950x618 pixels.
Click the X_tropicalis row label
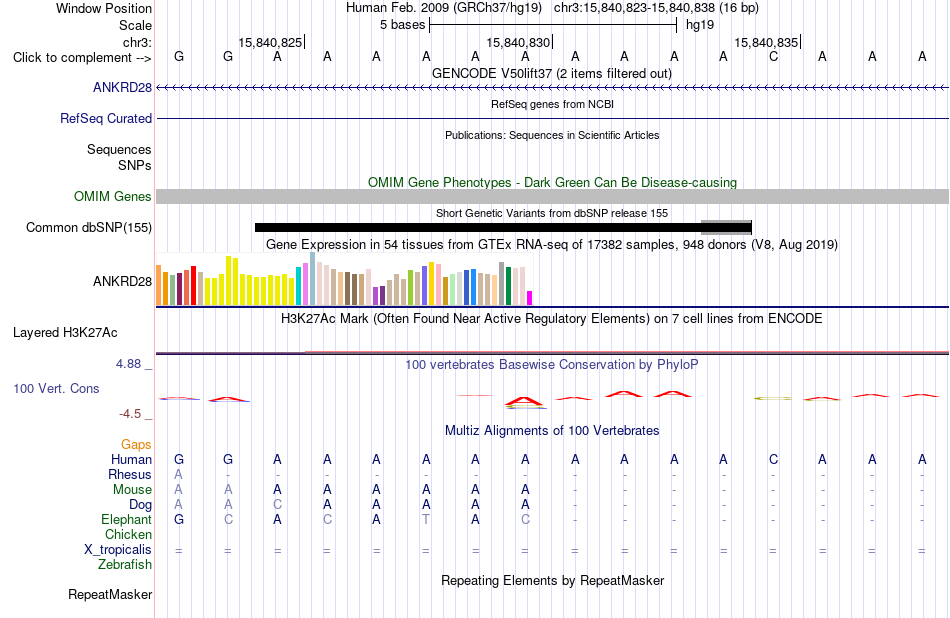point(118,550)
